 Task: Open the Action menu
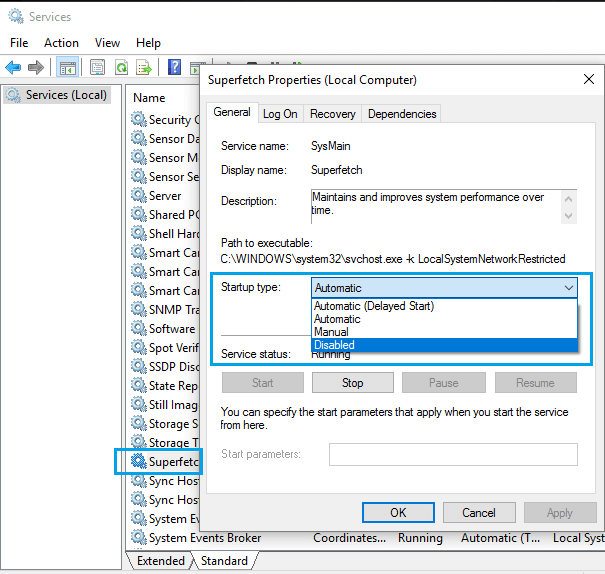pos(61,43)
